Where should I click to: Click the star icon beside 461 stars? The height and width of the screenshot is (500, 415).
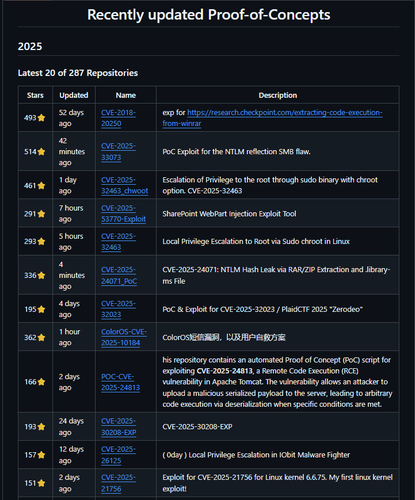click(x=41, y=186)
